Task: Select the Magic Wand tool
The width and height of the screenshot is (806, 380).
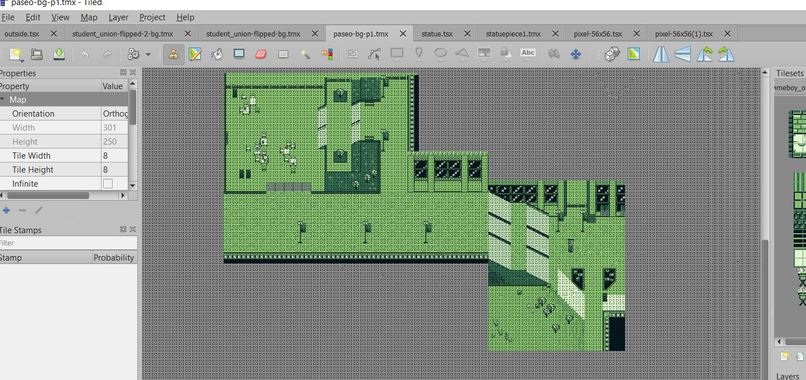Action: [x=305, y=54]
